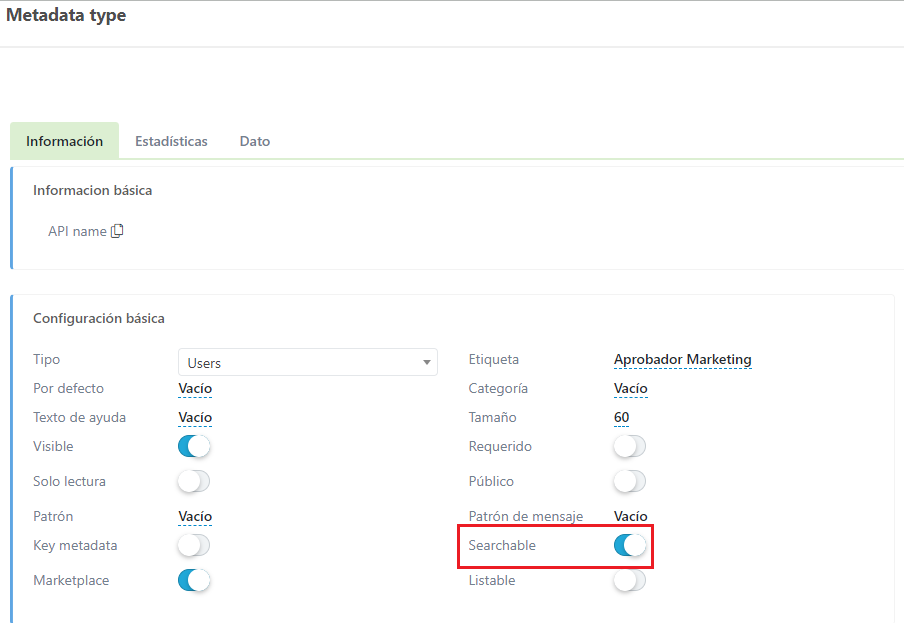This screenshot has width=904, height=623.
Task: Open the Dato tab
Action: click(255, 141)
